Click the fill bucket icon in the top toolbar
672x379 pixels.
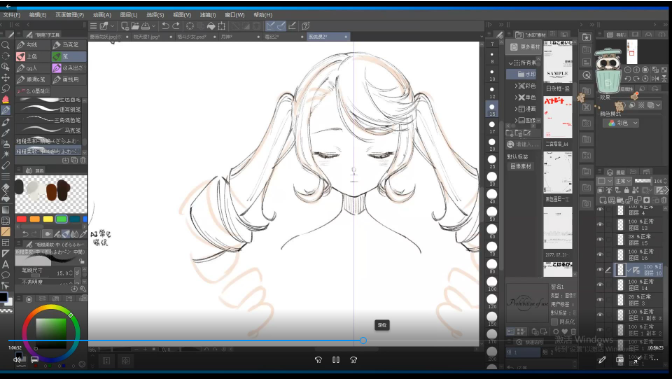211,26
